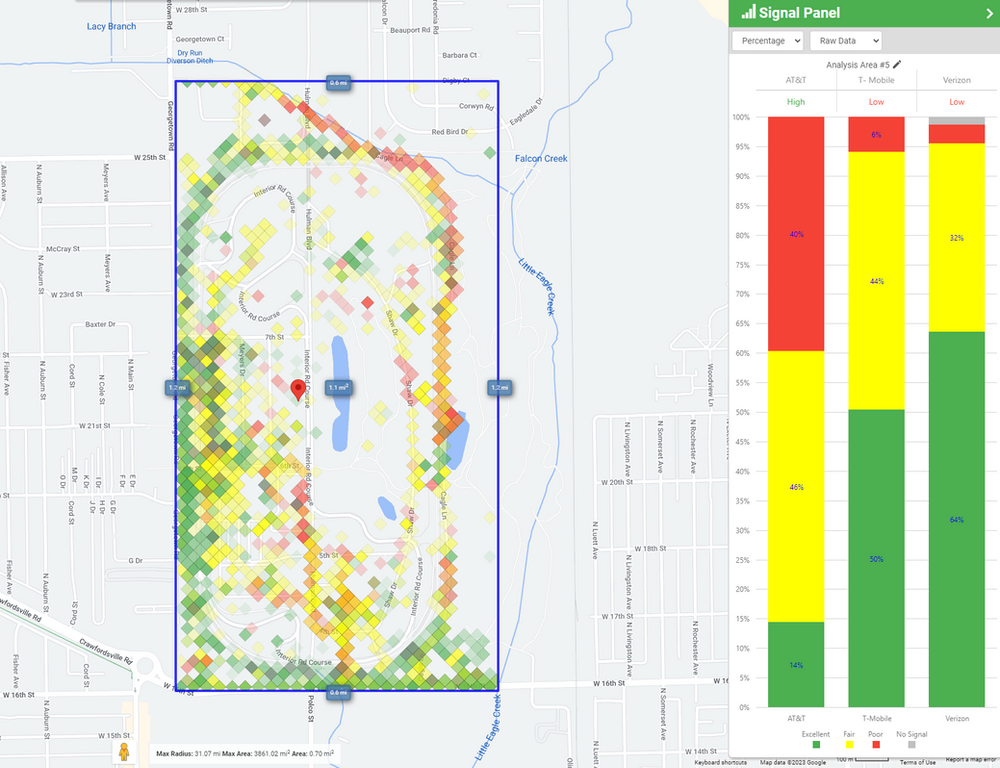The width and height of the screenshot is (1000, 768).
Task: Click the Red Bird Dr street label
Action: pos(450,132)
